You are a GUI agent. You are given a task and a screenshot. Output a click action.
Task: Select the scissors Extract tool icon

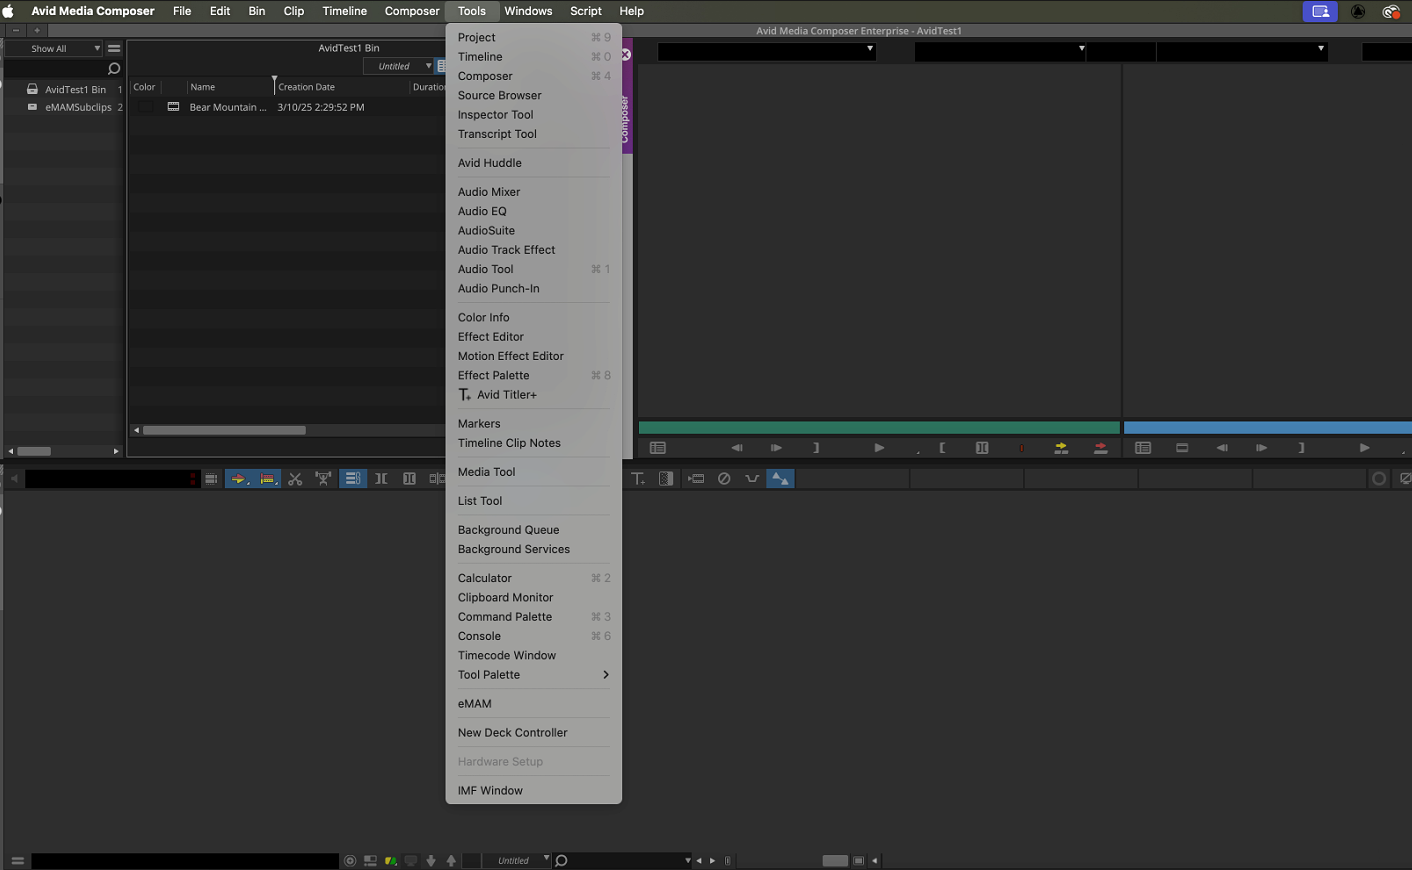(295, 479)
